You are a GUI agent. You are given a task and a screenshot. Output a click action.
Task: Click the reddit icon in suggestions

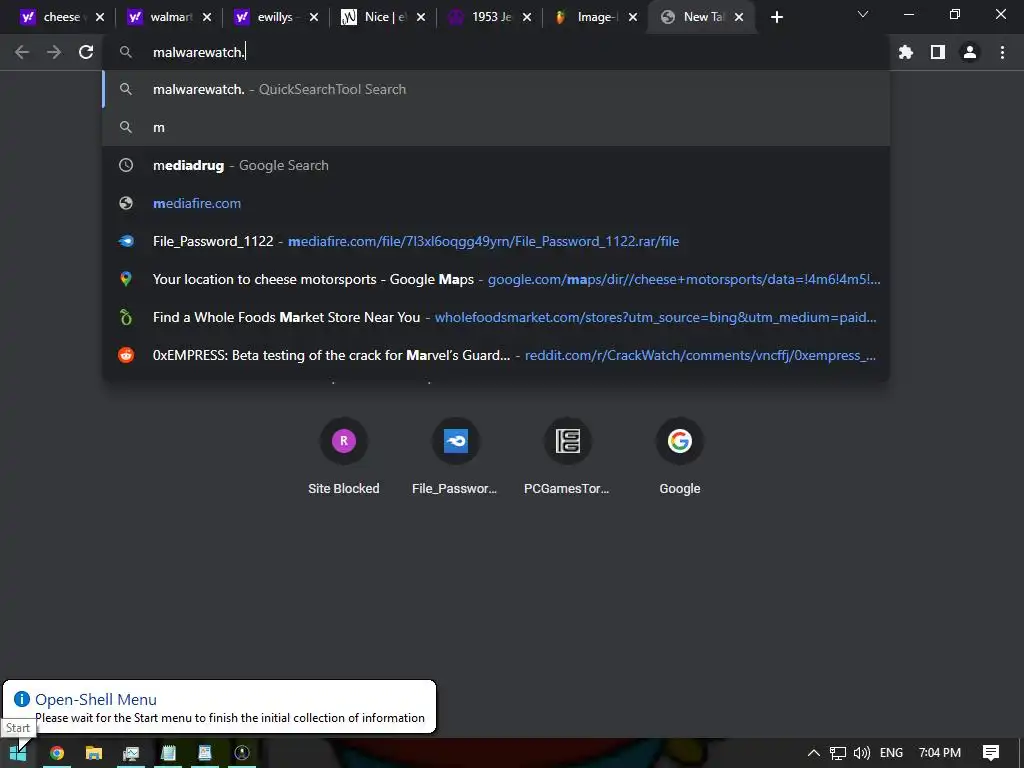pyautogui.click(x=126, y=355)
